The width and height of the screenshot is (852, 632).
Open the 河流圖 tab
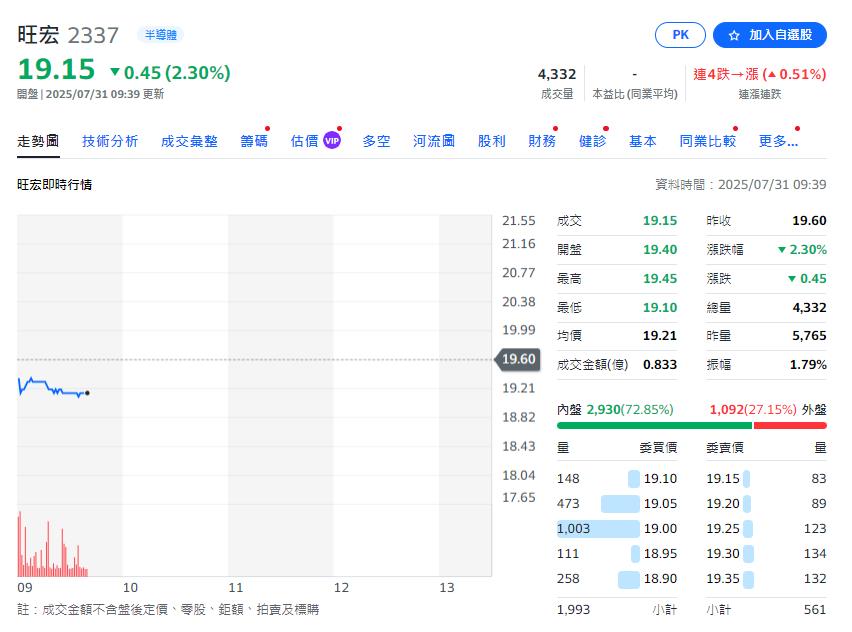434,141
